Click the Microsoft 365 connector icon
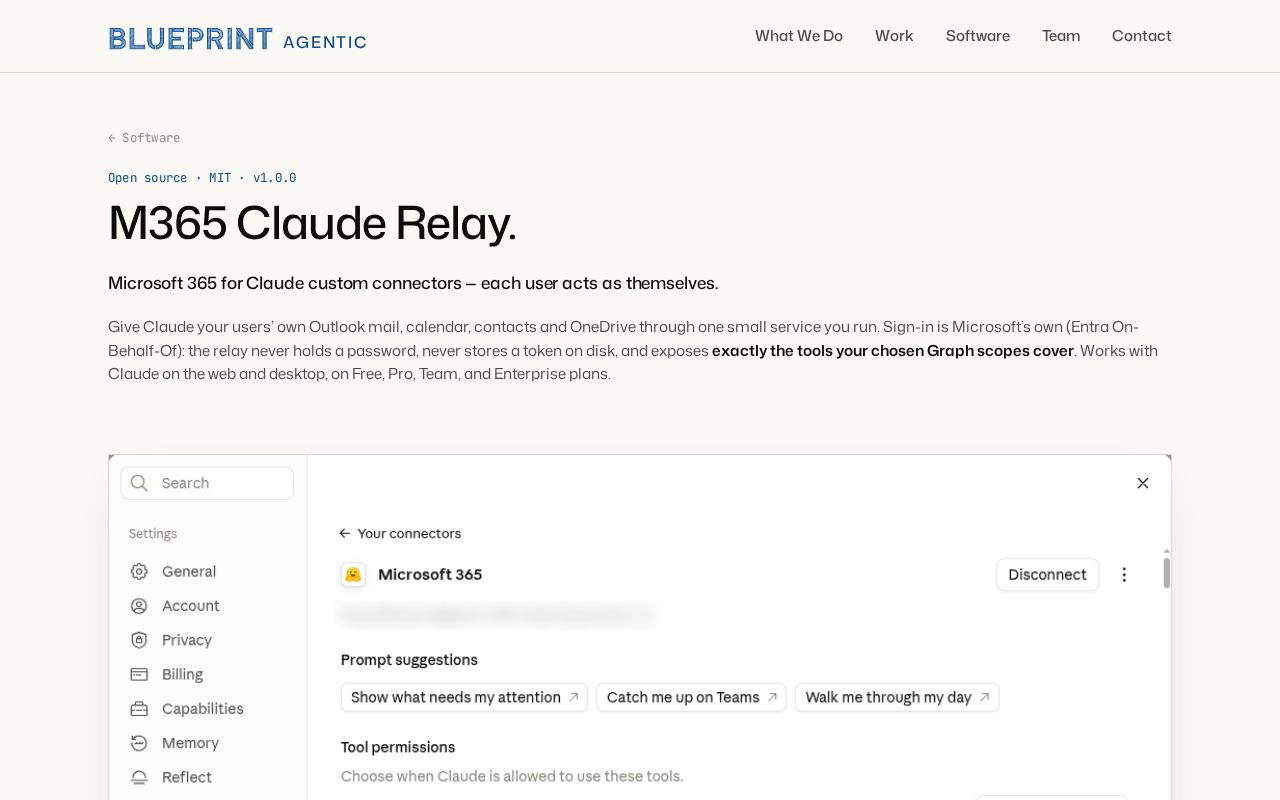The height and width of the screenshot is (800, 1280). coord(353,575)
